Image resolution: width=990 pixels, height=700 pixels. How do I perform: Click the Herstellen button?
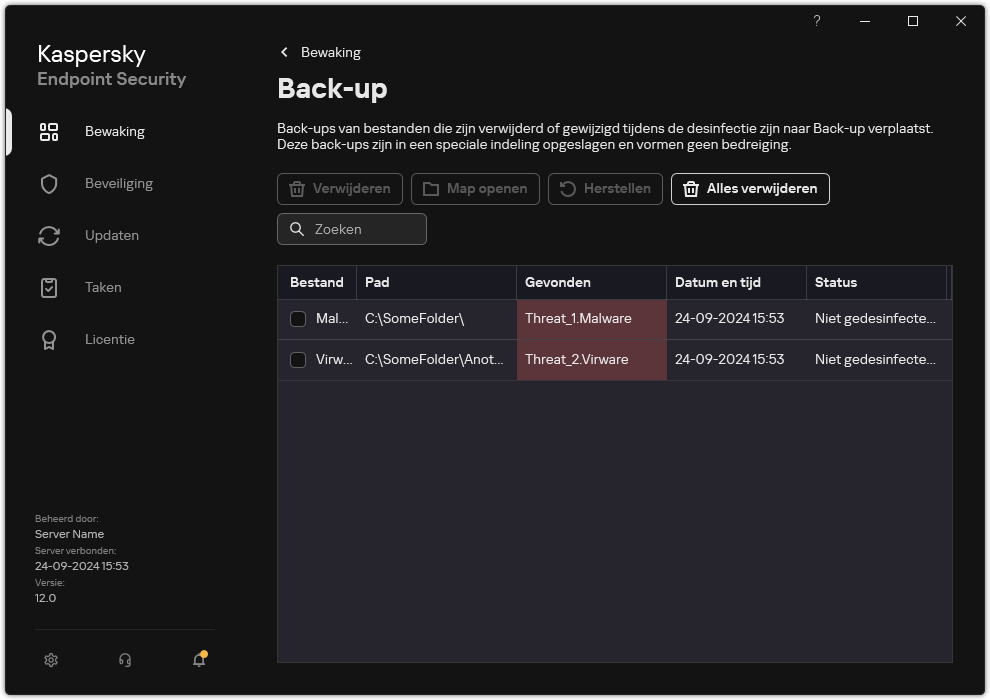point(605,189)
